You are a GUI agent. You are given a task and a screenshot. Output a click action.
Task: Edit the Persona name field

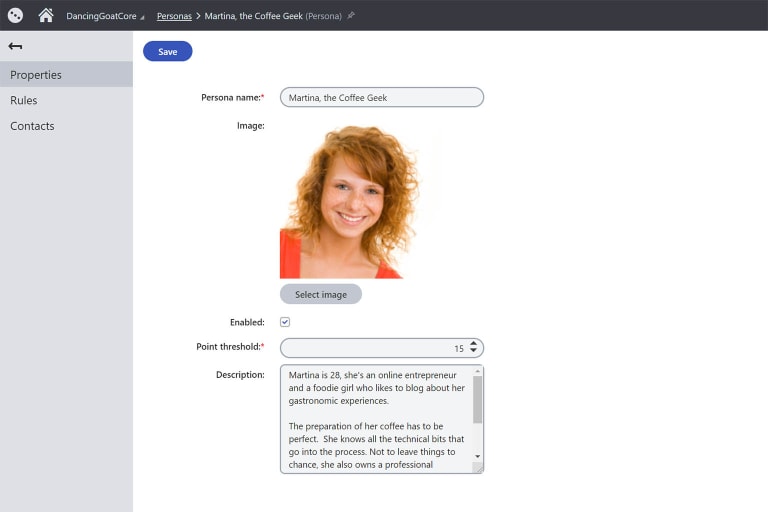(382, 98)
